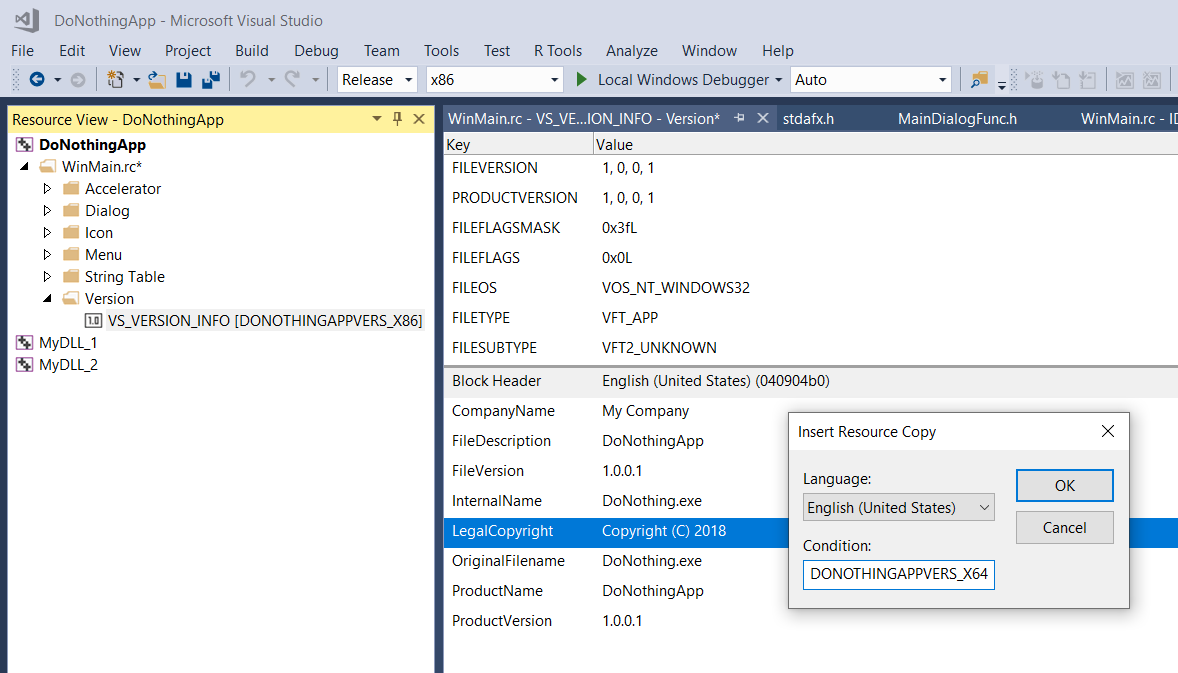Click the Navigate Forward arrow icon
Image resolution: width=1178 pixels, height=673 pixels.
point(77,80)
